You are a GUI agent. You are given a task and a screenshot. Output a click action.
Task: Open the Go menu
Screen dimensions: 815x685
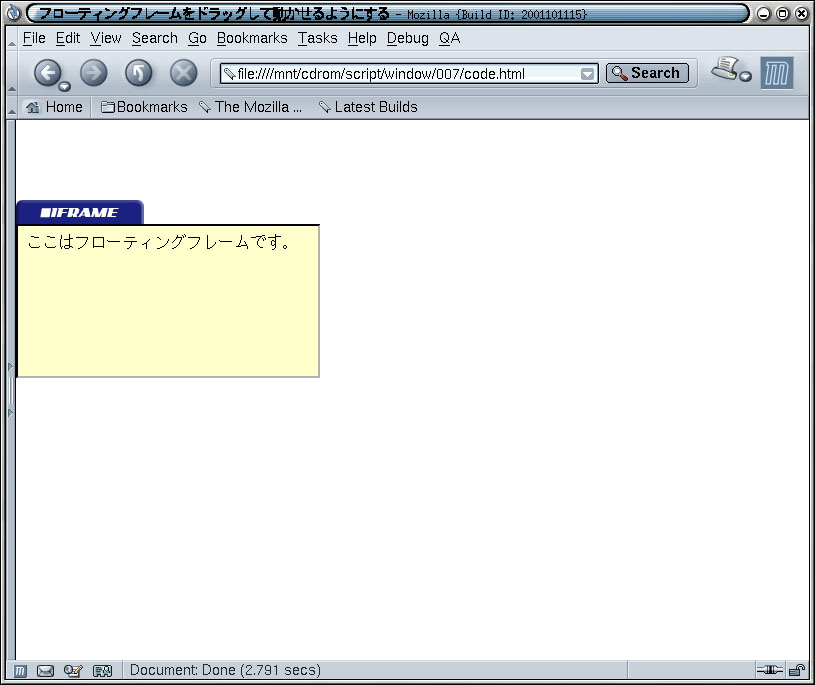[x=197, y=38]
